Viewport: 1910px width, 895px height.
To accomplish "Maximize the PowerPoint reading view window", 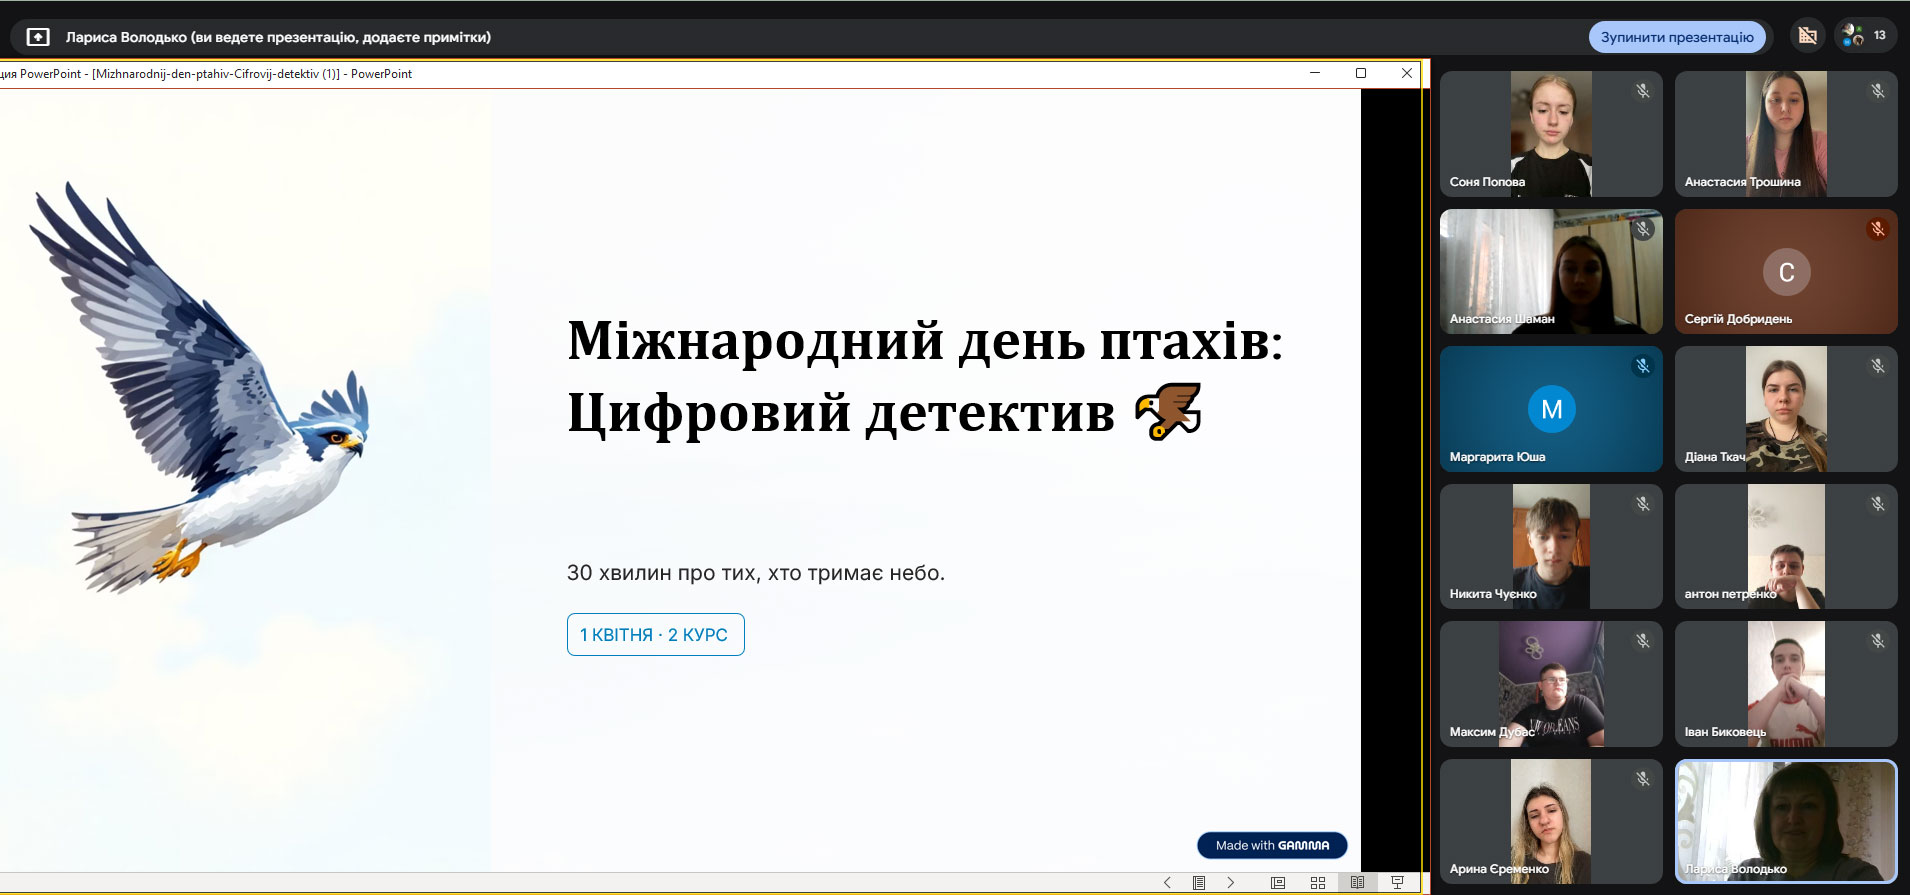I will point(1361,73).
